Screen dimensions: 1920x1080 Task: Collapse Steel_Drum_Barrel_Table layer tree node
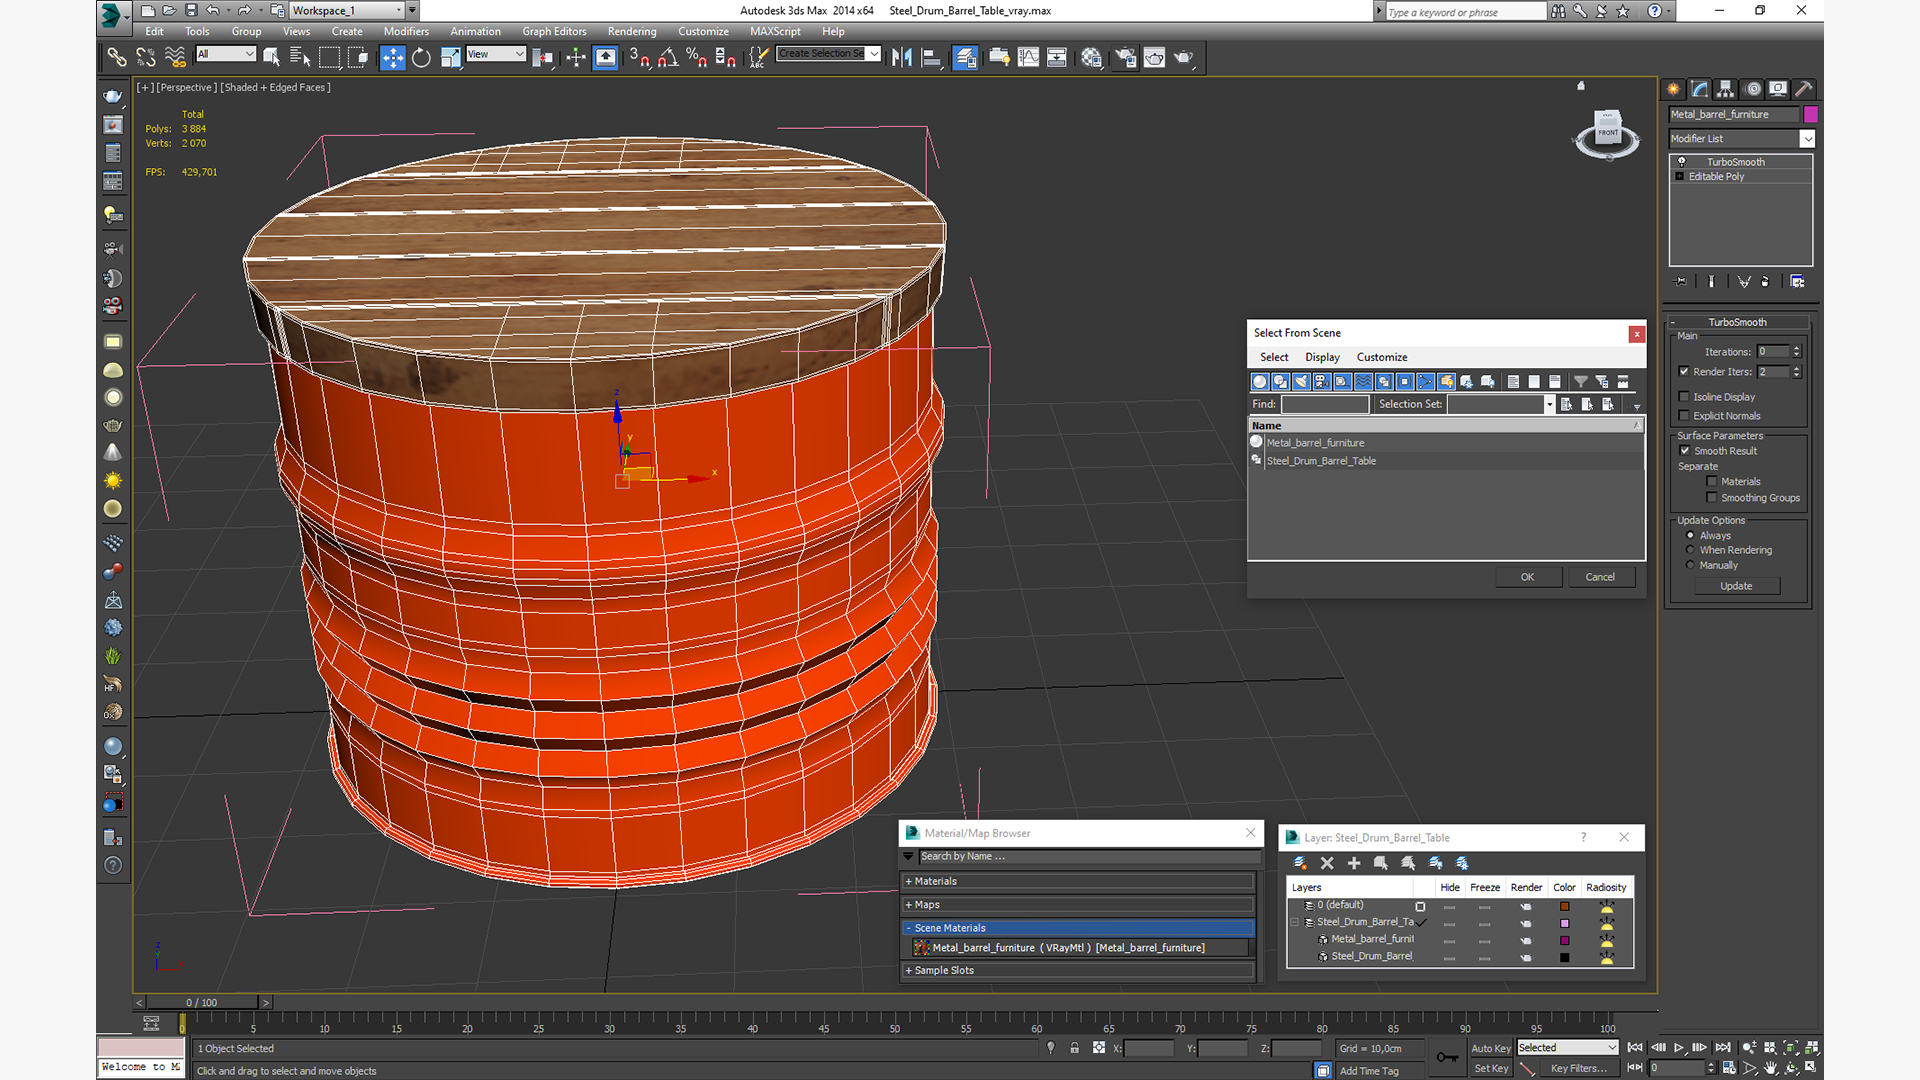1295,922
